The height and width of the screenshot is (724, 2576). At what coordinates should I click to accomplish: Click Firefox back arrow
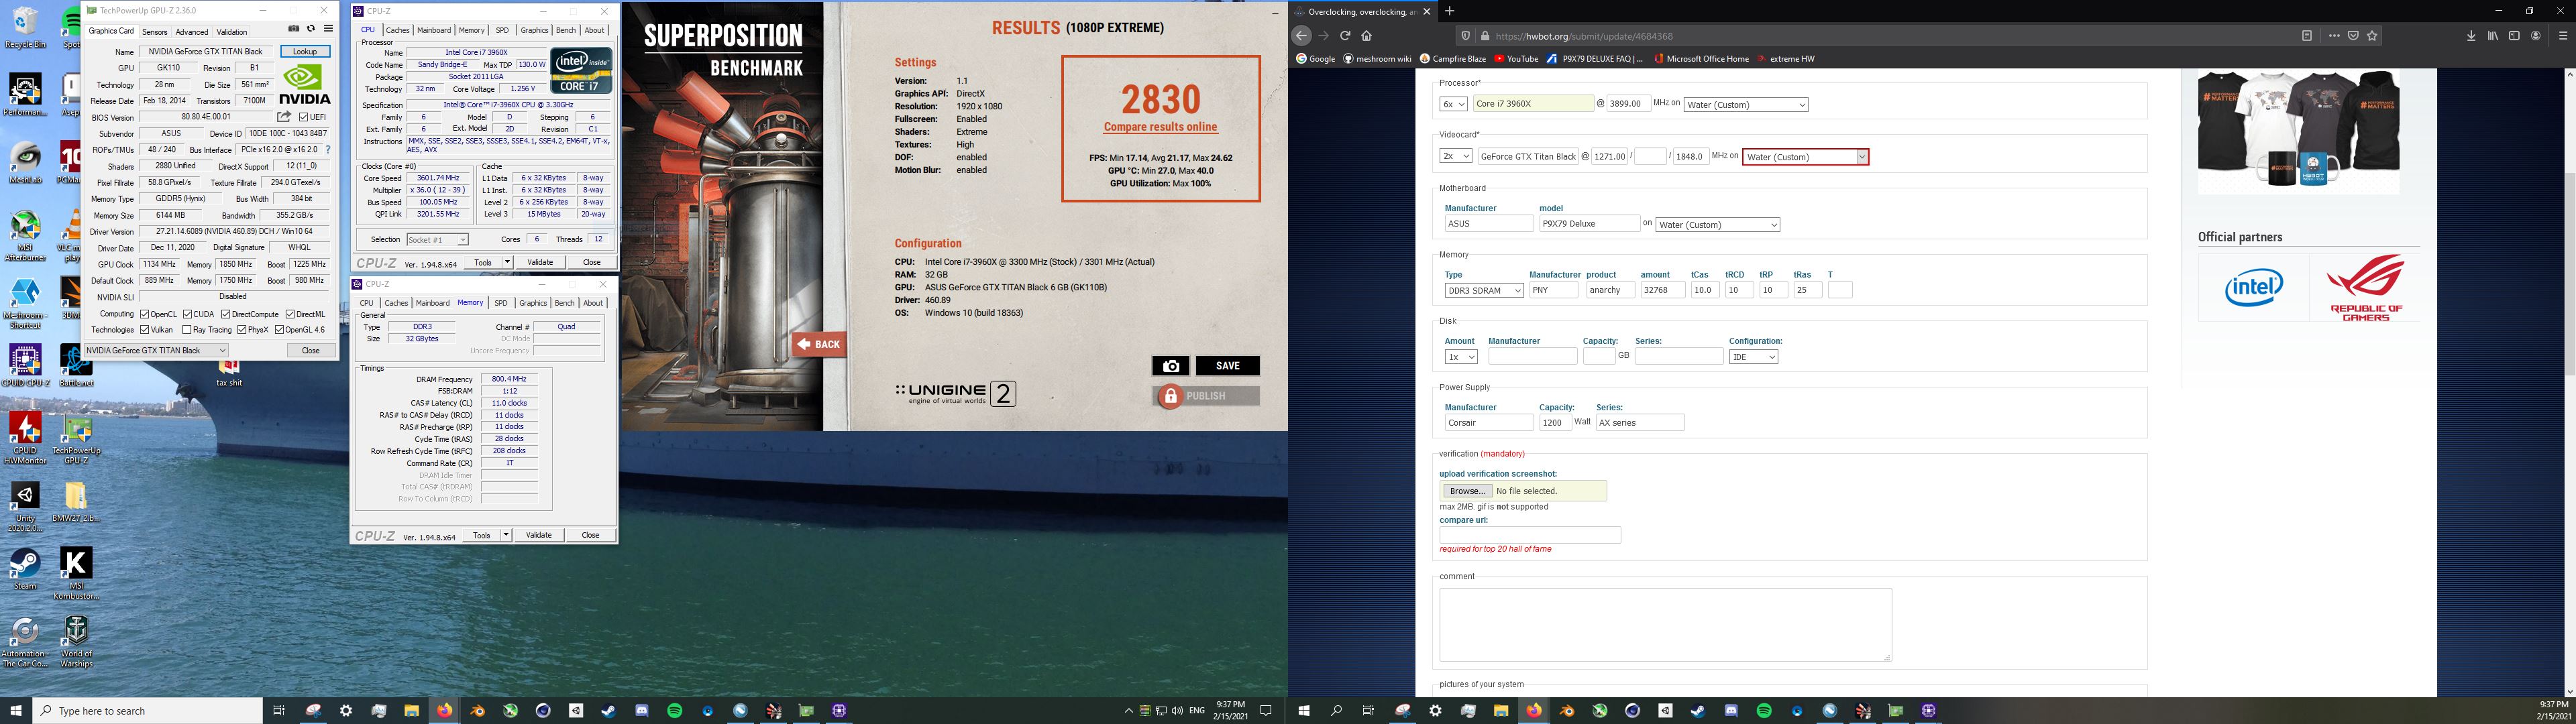point(1301,36)
